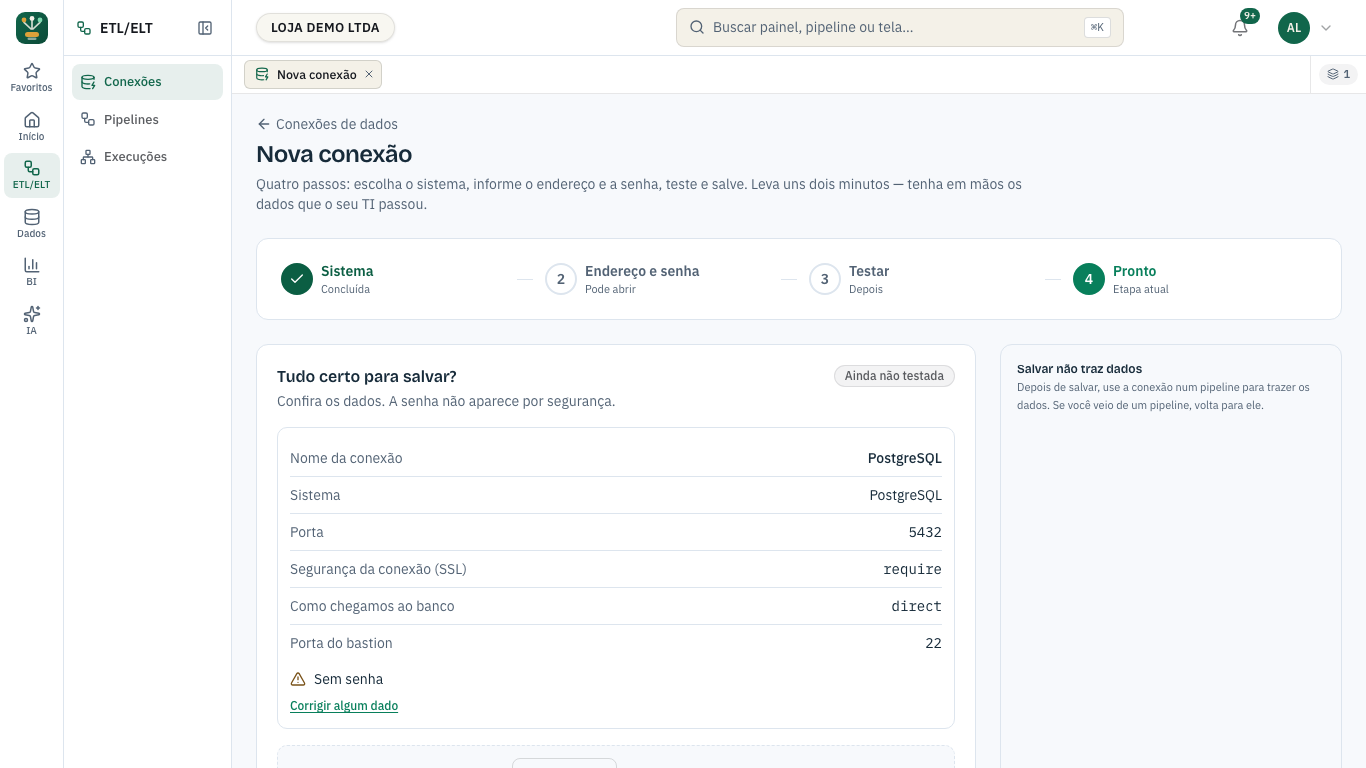Open notifications bell icon

[1240, 28]
